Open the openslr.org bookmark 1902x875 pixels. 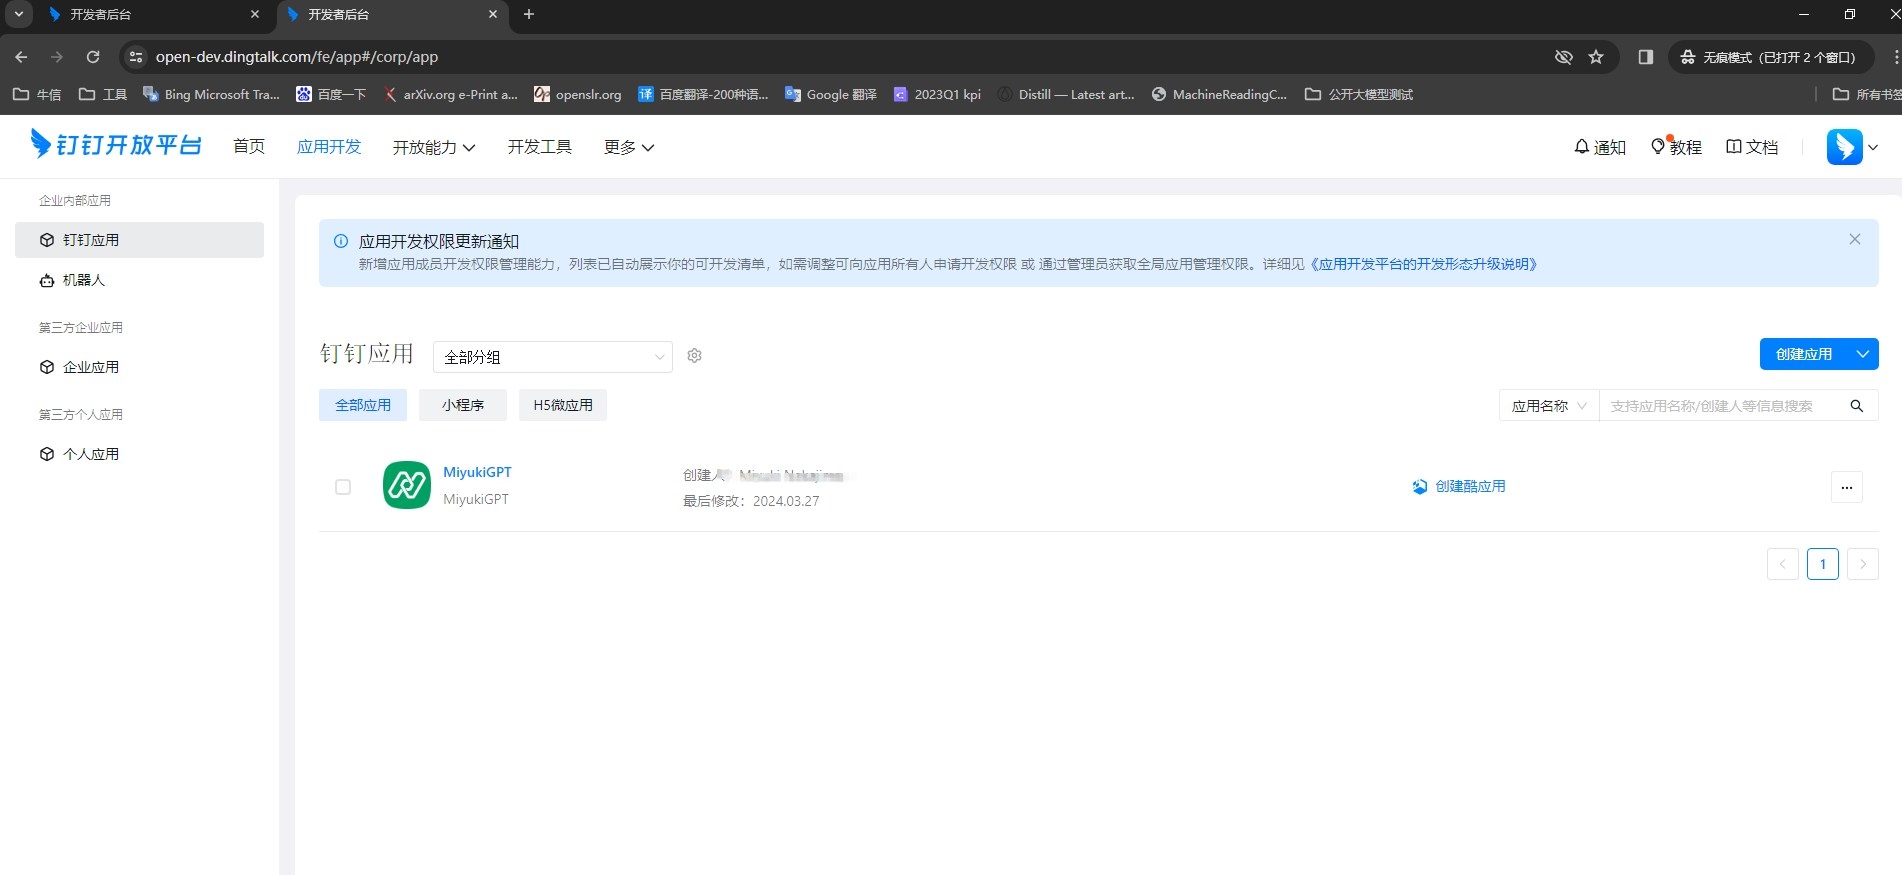pos(578,94)
